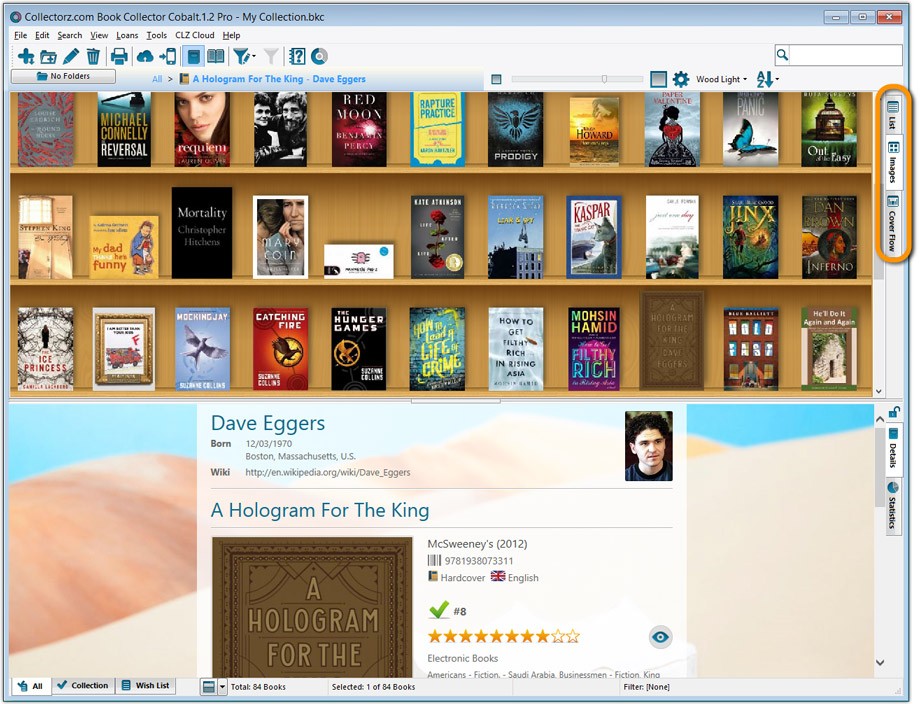Select the Mockingjay book cover
The image size is (920, 704).
coord(202,349)
